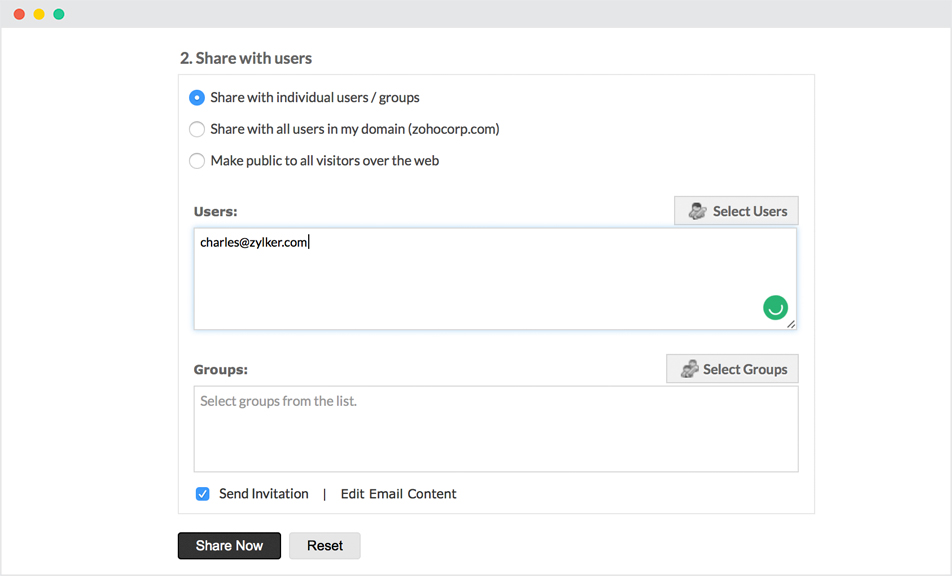Close the window with red button
This screenshot has height=576, width=952.
point(19,14)
